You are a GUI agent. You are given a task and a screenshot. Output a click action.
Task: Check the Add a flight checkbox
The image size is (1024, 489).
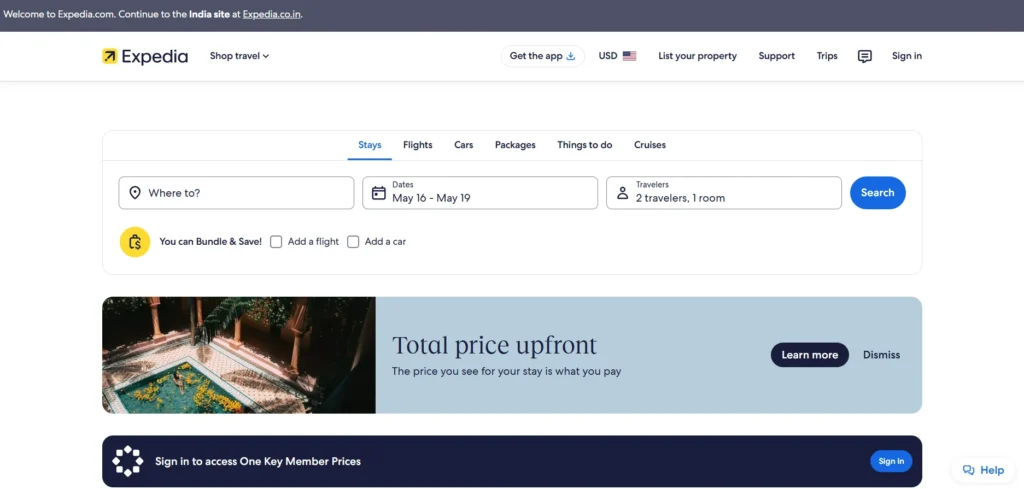click(x=276, y=242)
